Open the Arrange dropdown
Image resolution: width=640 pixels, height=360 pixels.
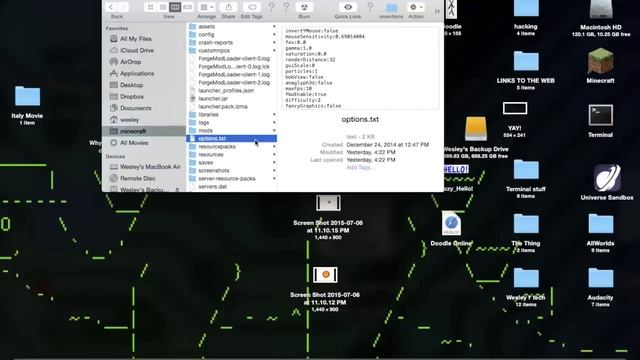click(x=207, y=7)
